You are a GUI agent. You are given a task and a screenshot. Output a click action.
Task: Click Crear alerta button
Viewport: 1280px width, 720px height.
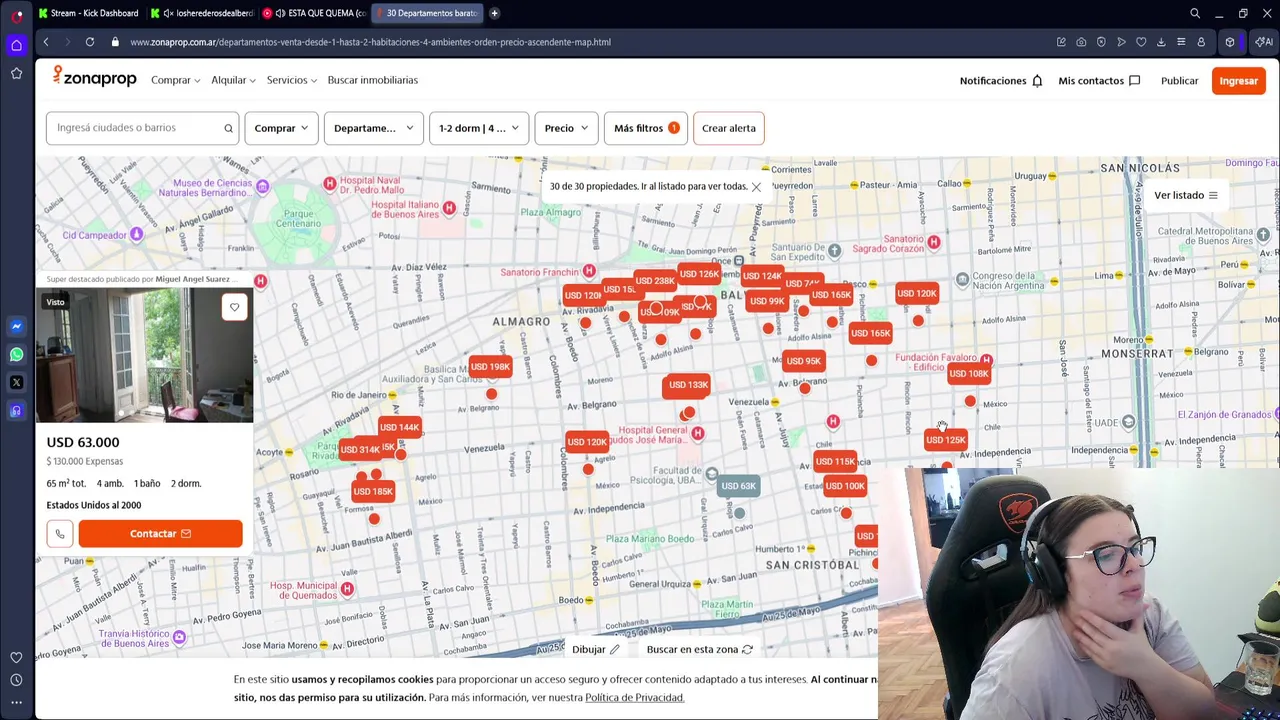pyautogui.click(x=728, y=128)
